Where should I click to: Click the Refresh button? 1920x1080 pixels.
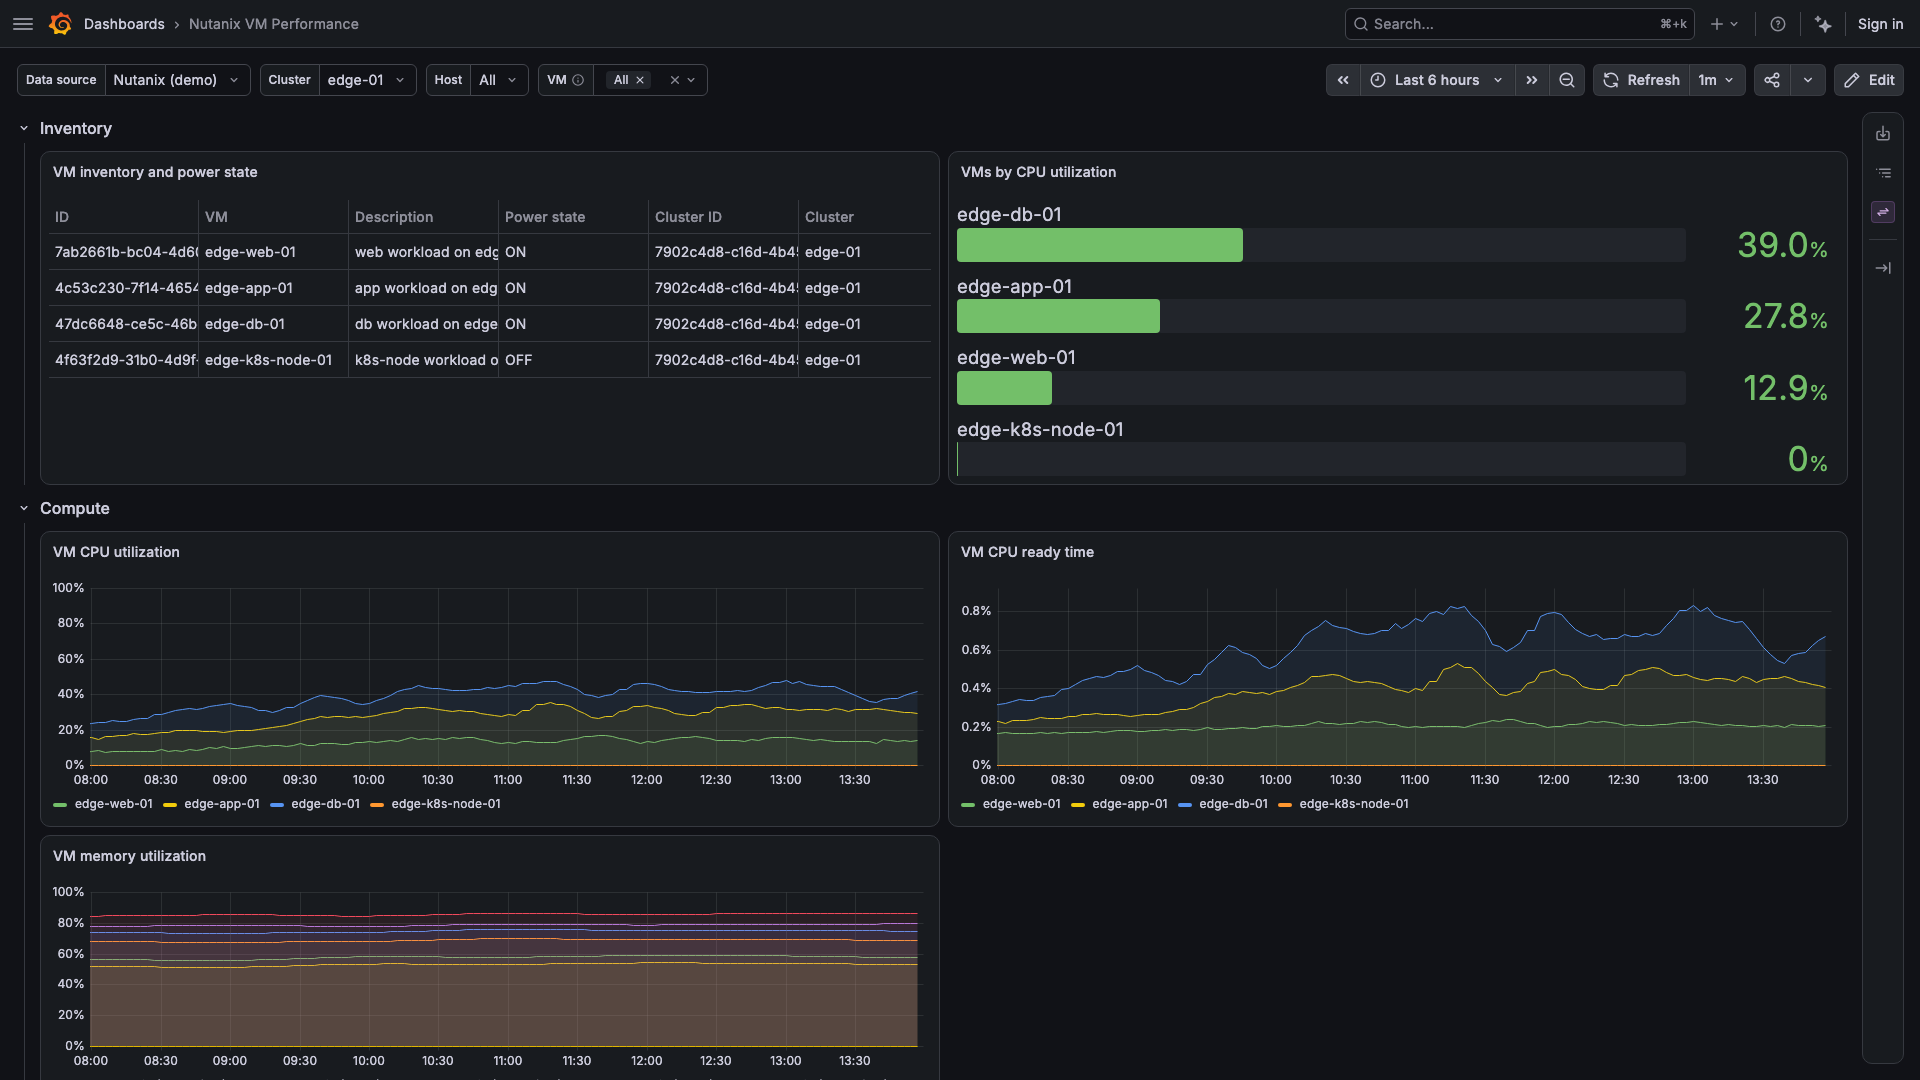[1641, 80]
